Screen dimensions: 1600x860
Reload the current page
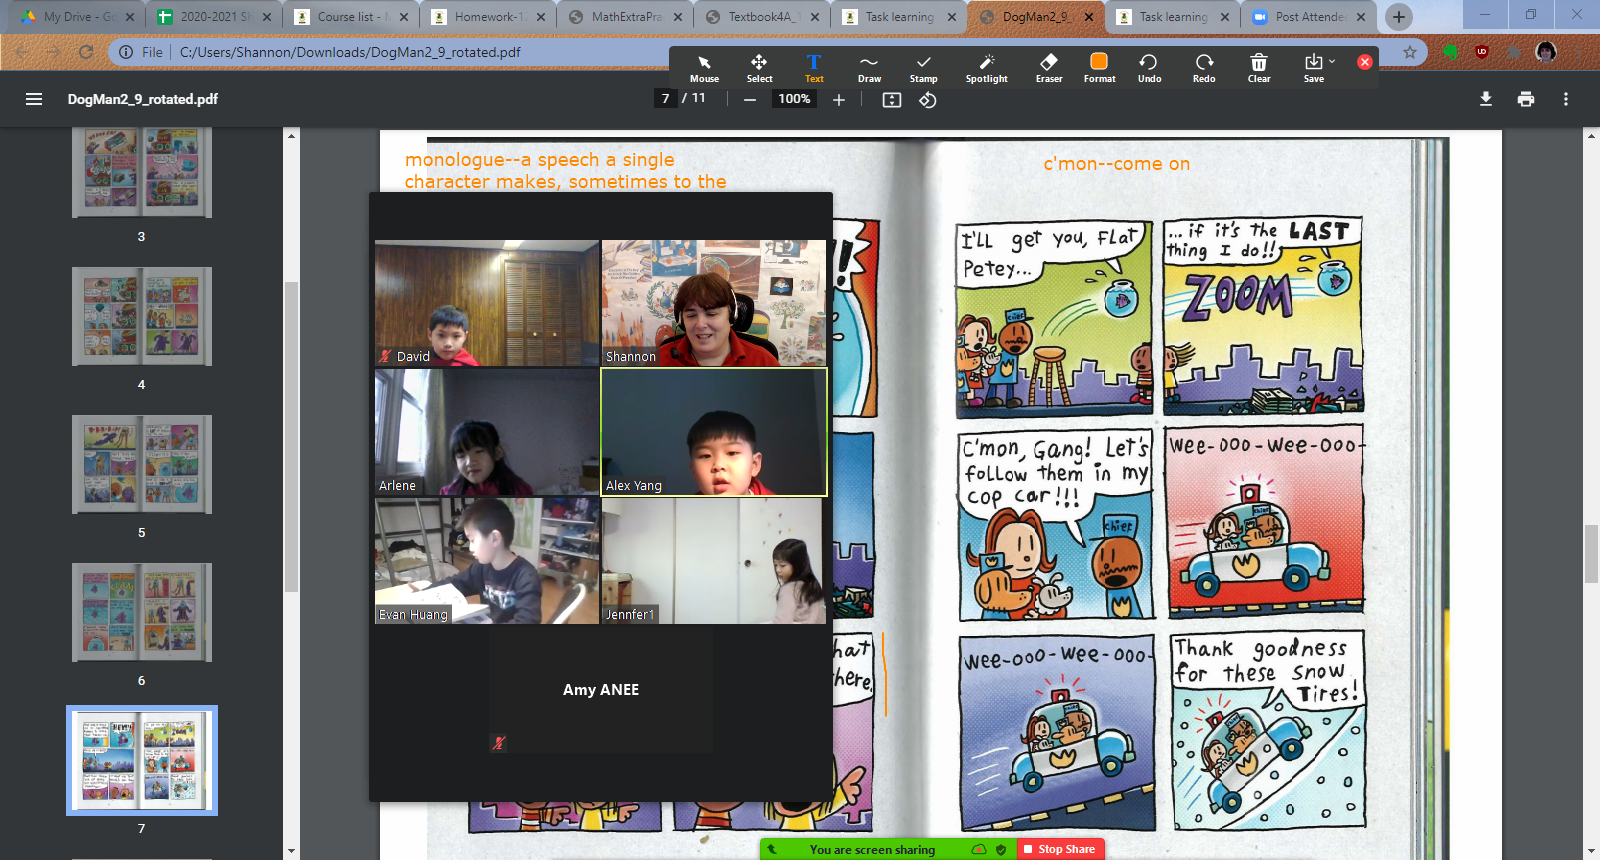(86, 52)
